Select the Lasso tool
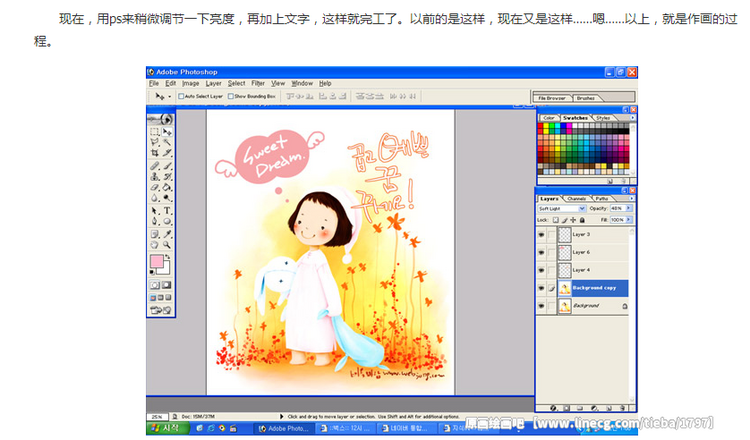Viewport: 750px width, 440px height. (154, 142)
